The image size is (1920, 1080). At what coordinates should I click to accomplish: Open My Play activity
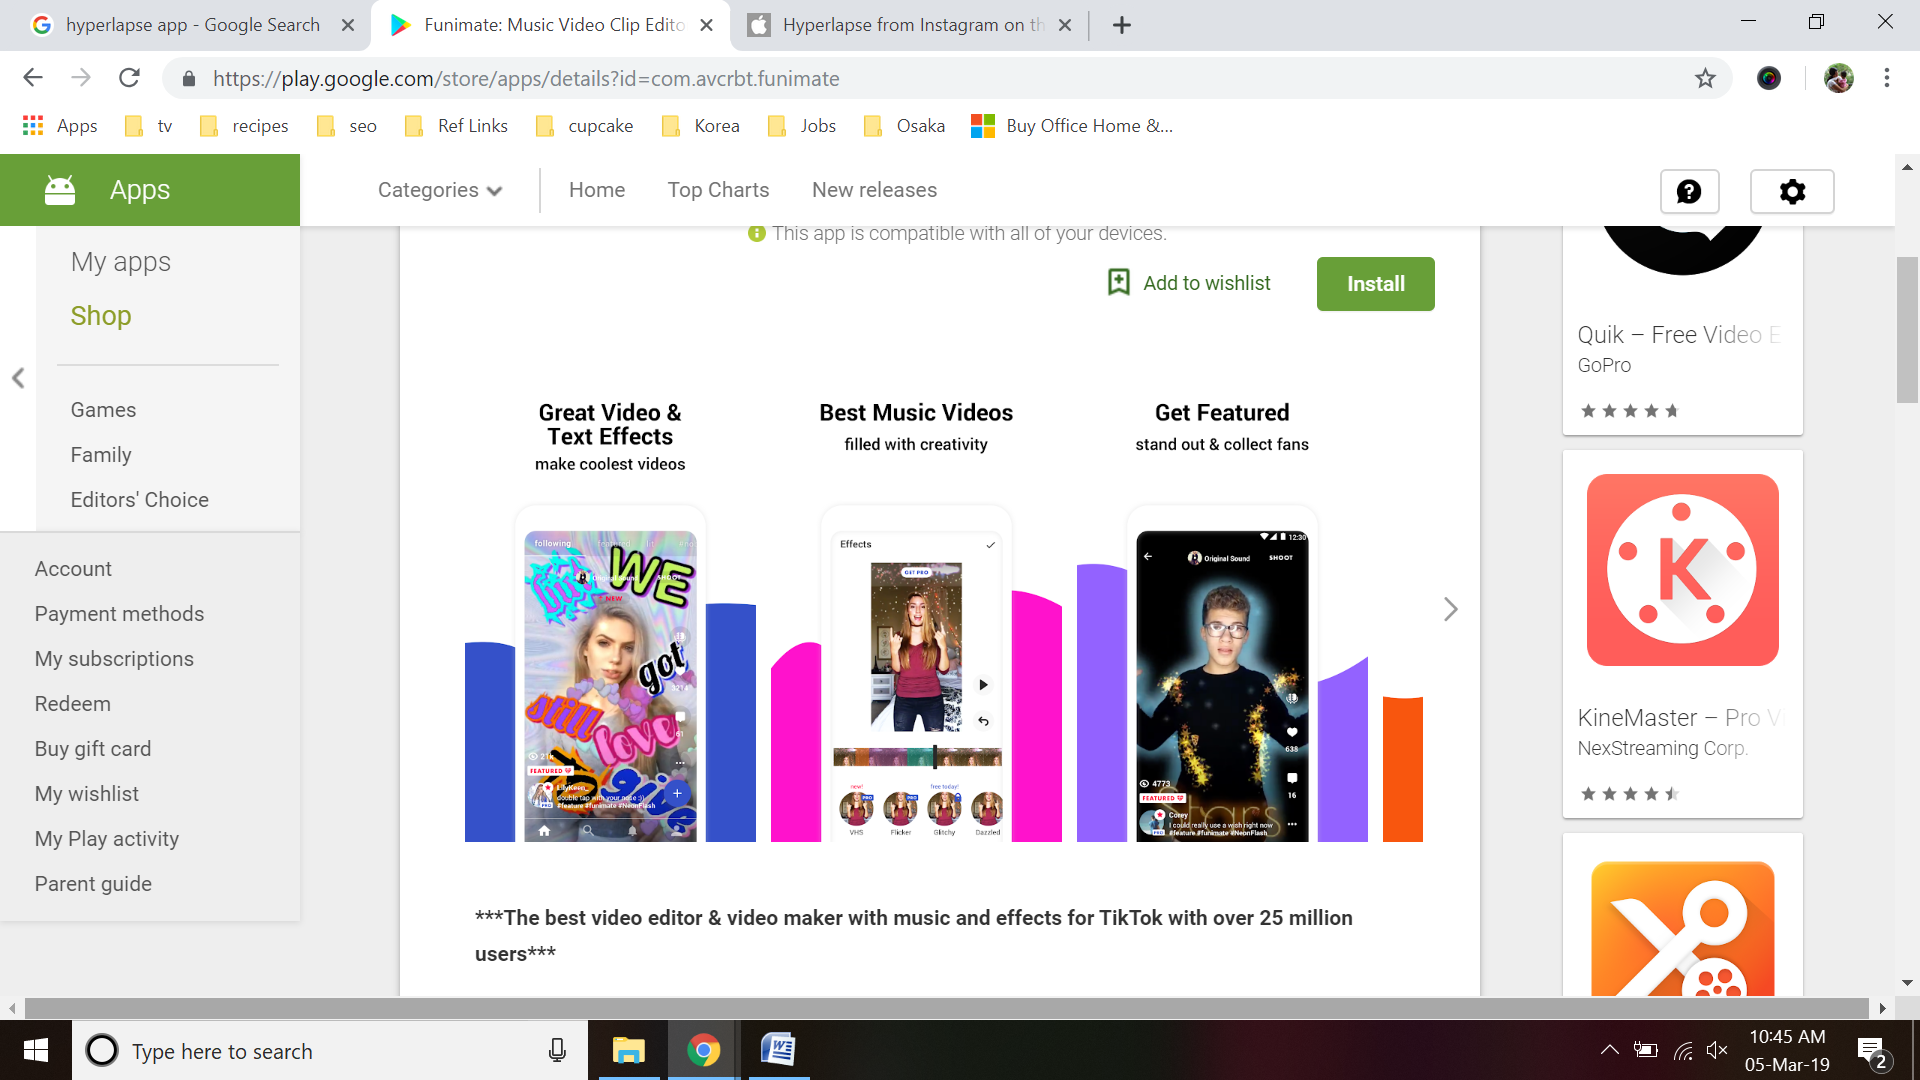click(107, 839)
